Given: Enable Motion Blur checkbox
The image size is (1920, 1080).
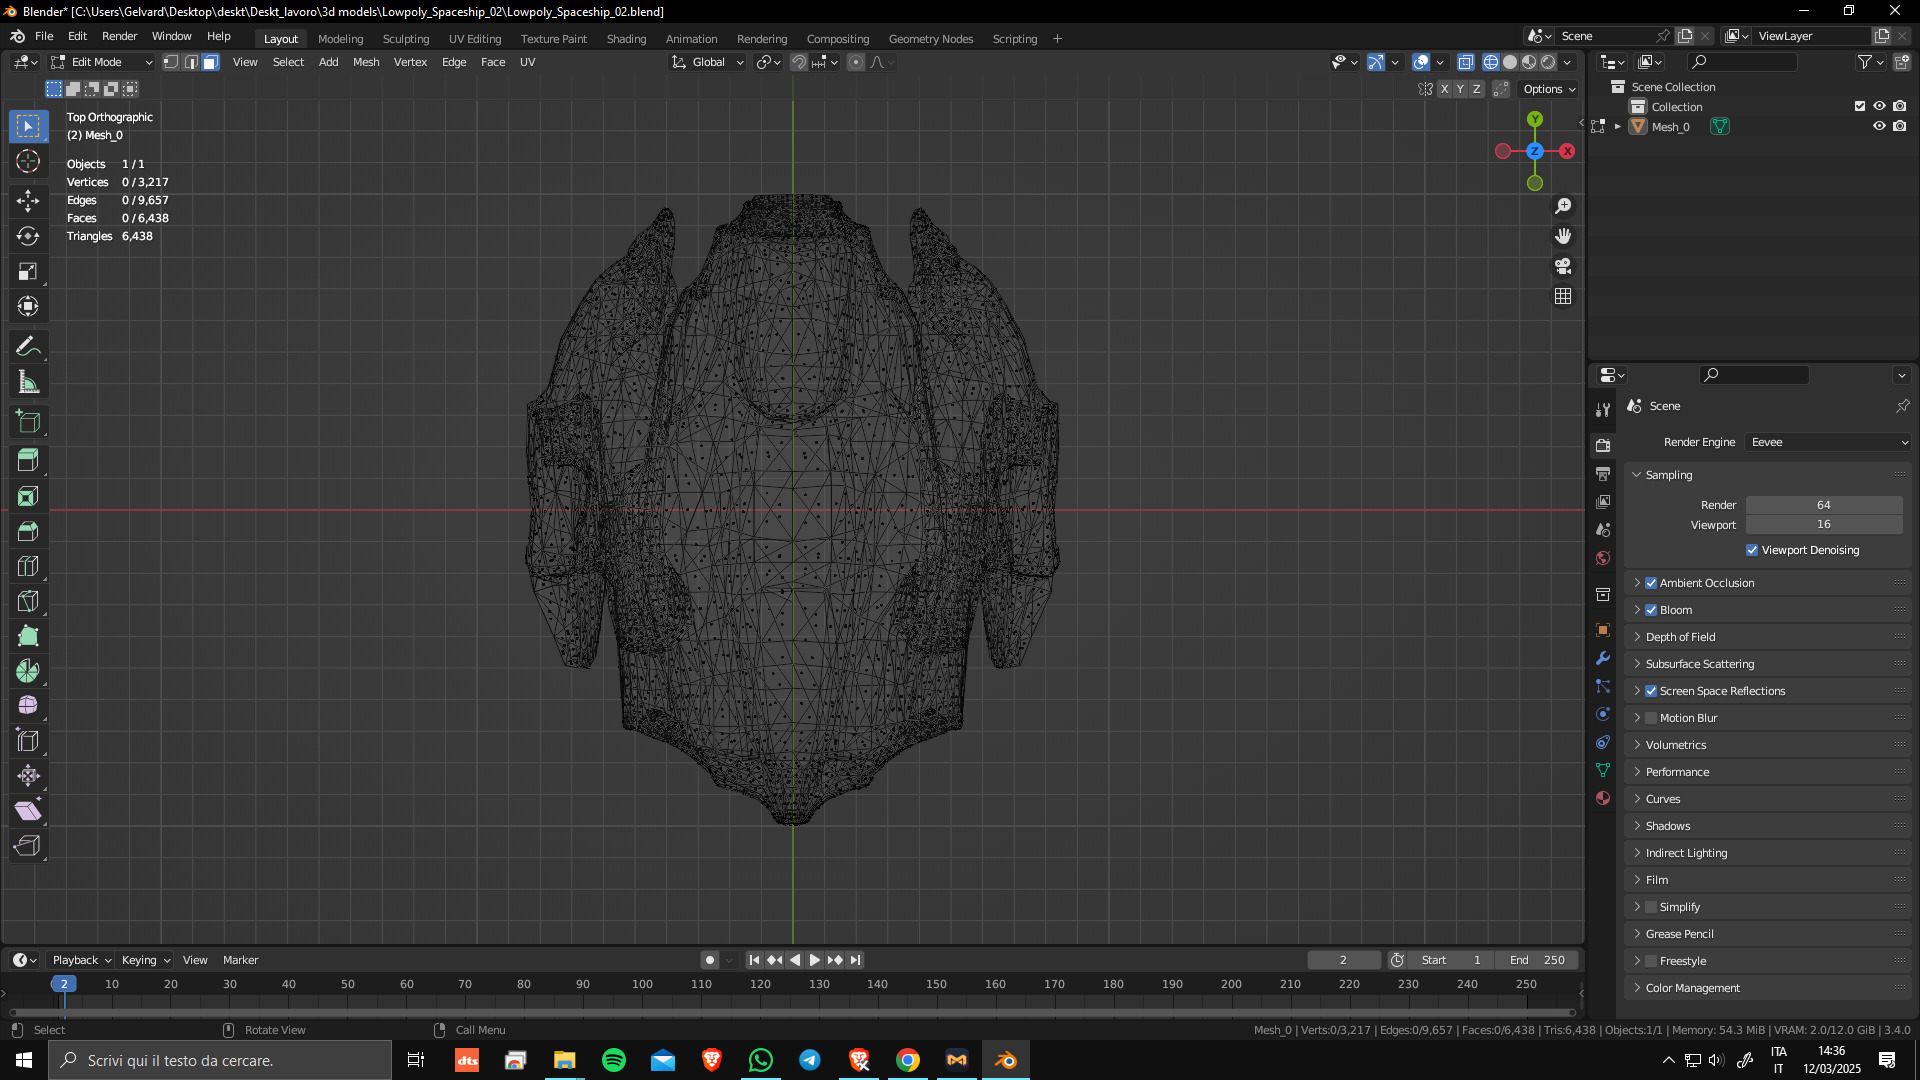Looking at the screenshot, I should 1651,718.
